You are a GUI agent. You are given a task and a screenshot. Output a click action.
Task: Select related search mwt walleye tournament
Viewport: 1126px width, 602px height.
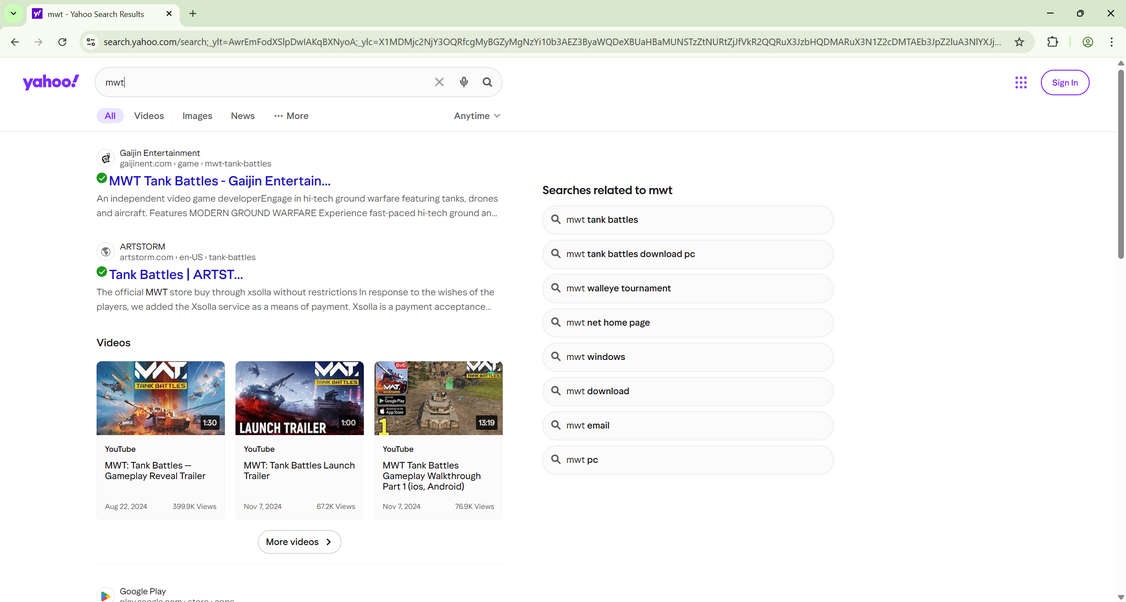pos(688,288)
